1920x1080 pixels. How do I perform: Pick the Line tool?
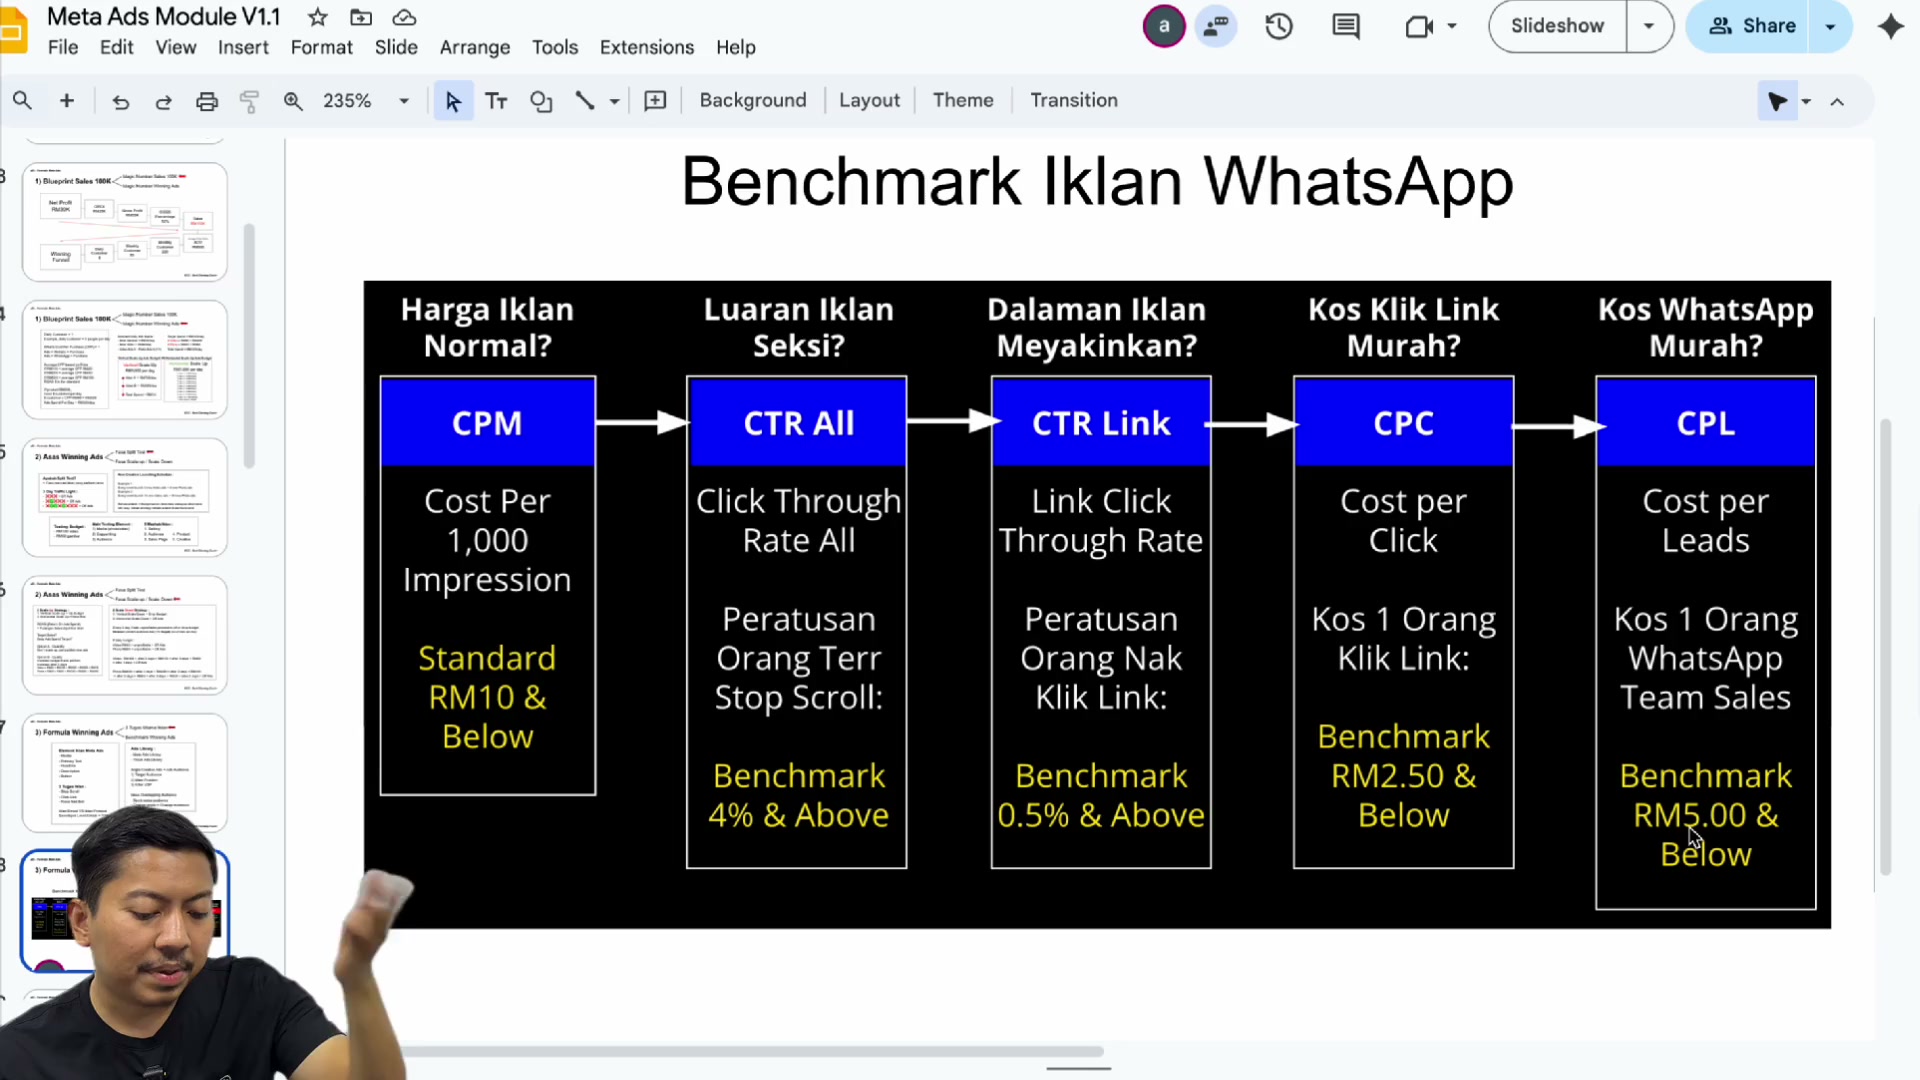point(585,101)
